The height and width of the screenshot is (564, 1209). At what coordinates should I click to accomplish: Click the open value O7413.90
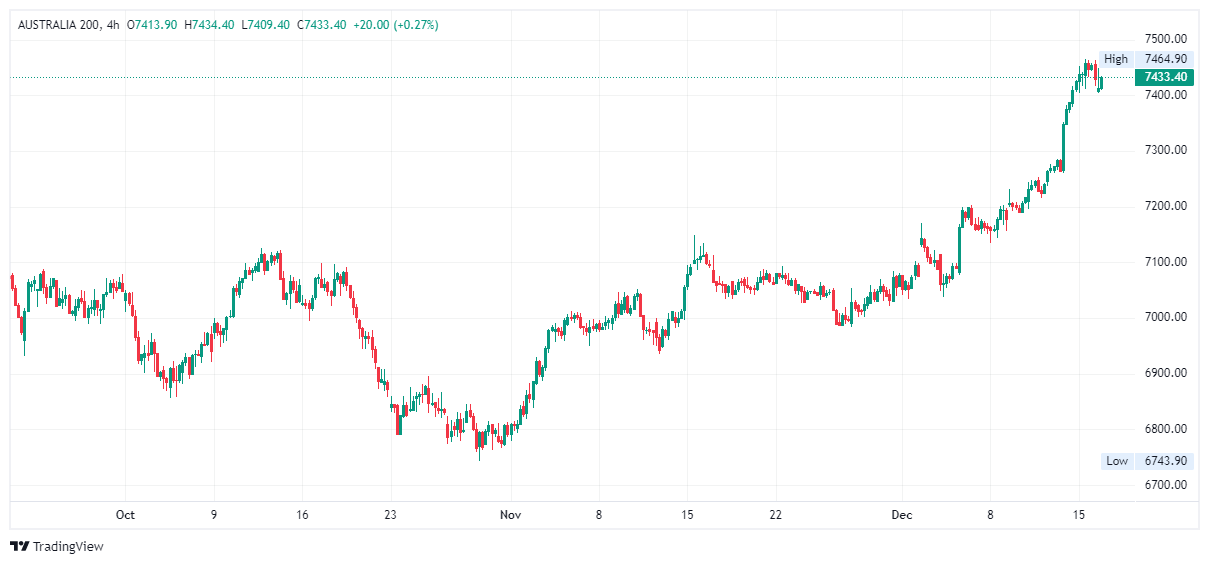pyautogui.click(x=152, y=24)
